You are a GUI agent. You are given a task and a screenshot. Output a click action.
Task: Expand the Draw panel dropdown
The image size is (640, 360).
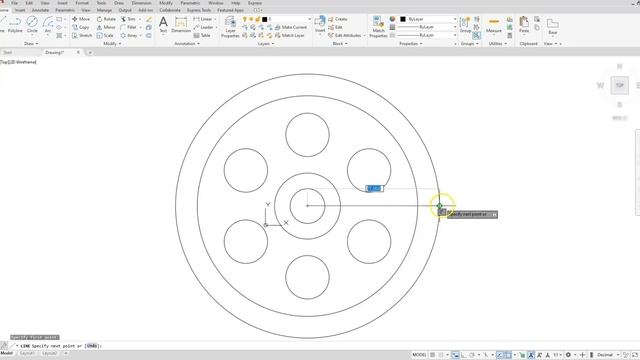[31, 43]
